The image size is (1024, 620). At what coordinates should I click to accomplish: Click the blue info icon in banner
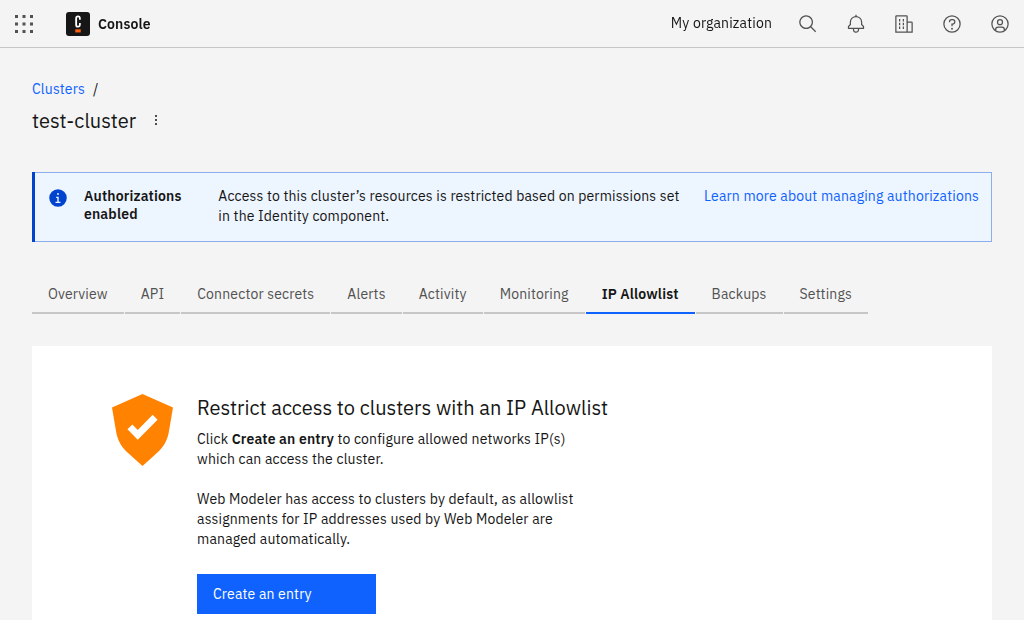point(59,197)
